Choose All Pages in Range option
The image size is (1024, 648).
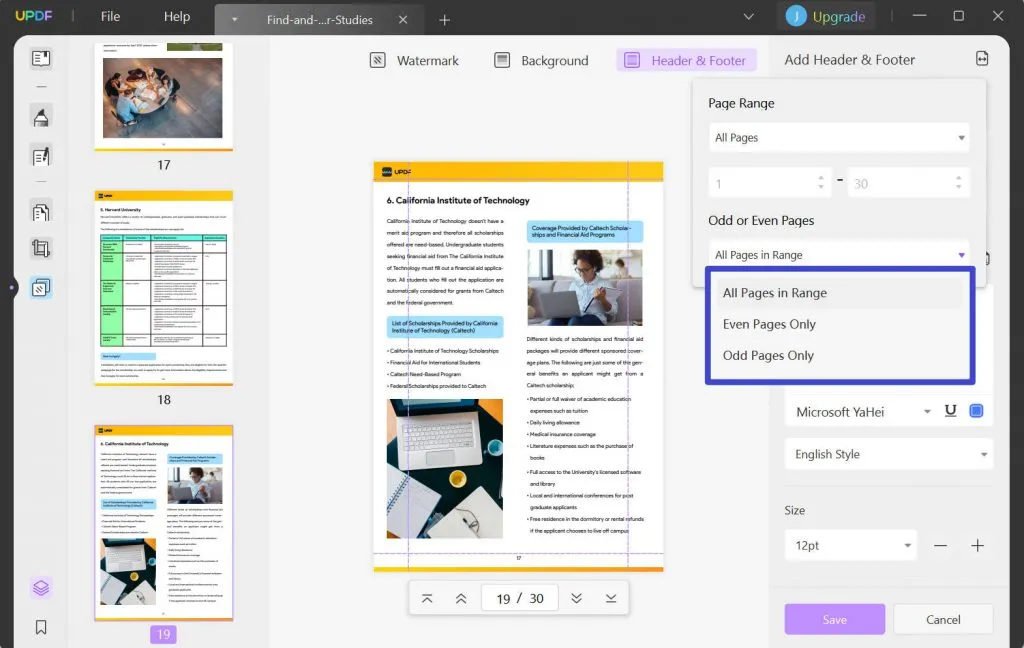pos(839,293)
